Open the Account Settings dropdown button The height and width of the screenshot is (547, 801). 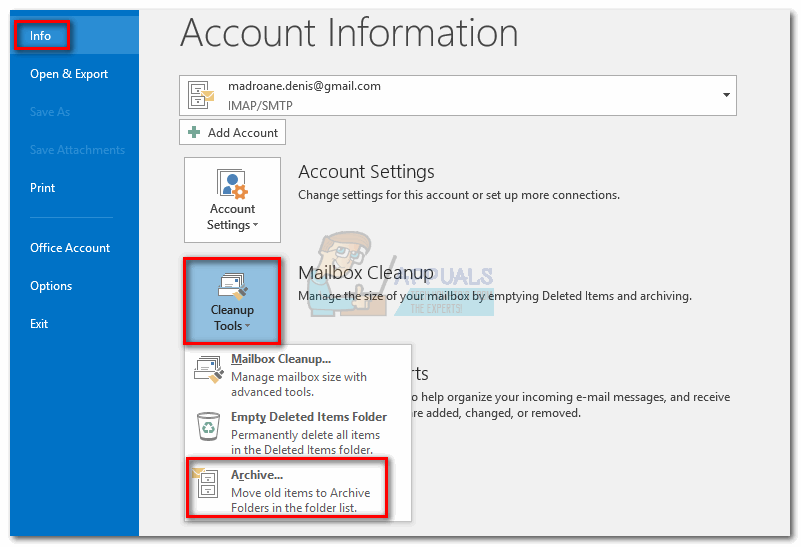[x=232, y=200]
